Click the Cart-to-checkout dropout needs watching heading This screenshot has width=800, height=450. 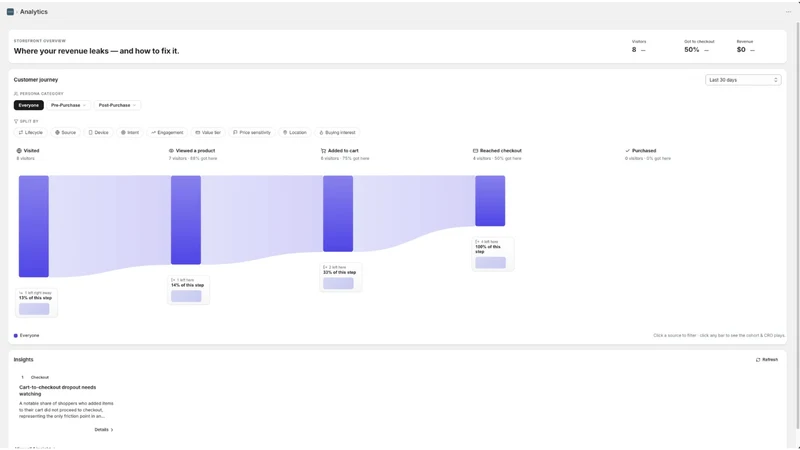[58, 390]
